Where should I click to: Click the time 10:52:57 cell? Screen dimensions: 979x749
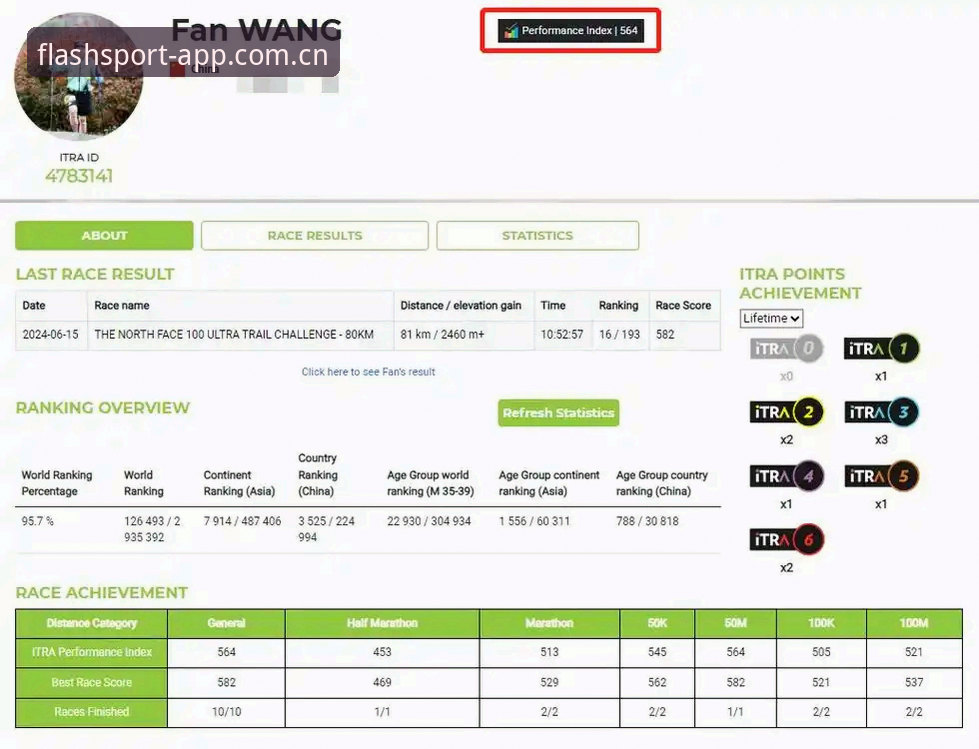point(562,335)
